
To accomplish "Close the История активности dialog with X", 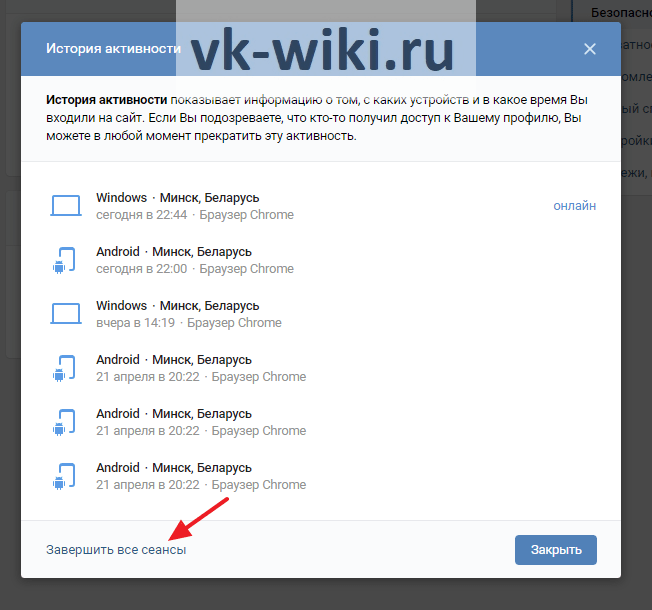I will click(590, 49).
